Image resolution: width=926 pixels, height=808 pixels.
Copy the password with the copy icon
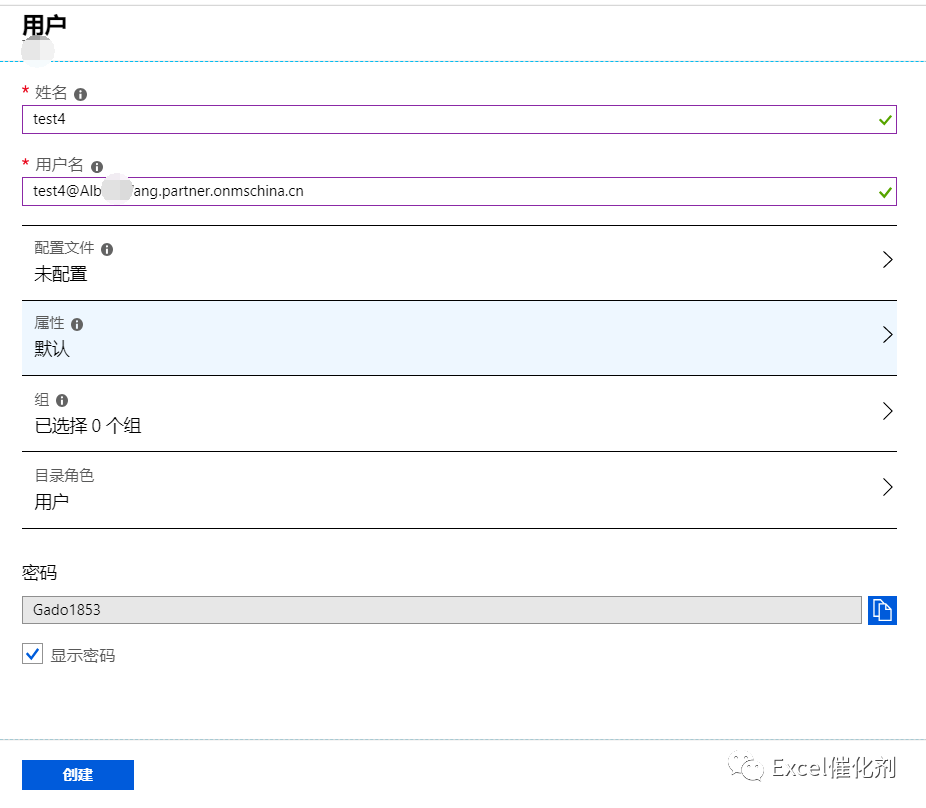click(882, 610)
